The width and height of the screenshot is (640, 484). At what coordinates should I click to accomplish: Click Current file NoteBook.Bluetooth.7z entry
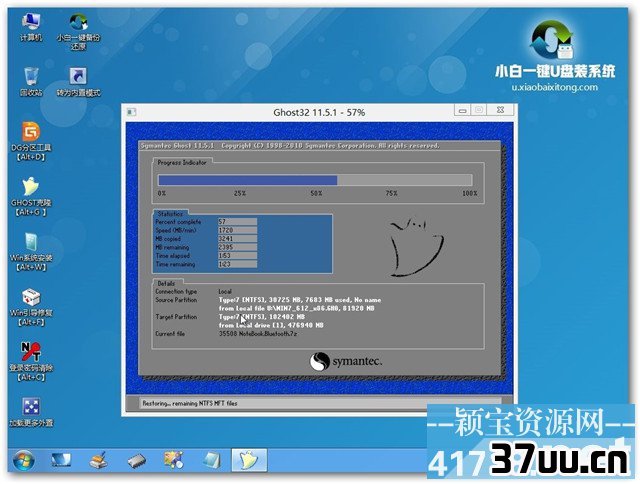point(258,334)
